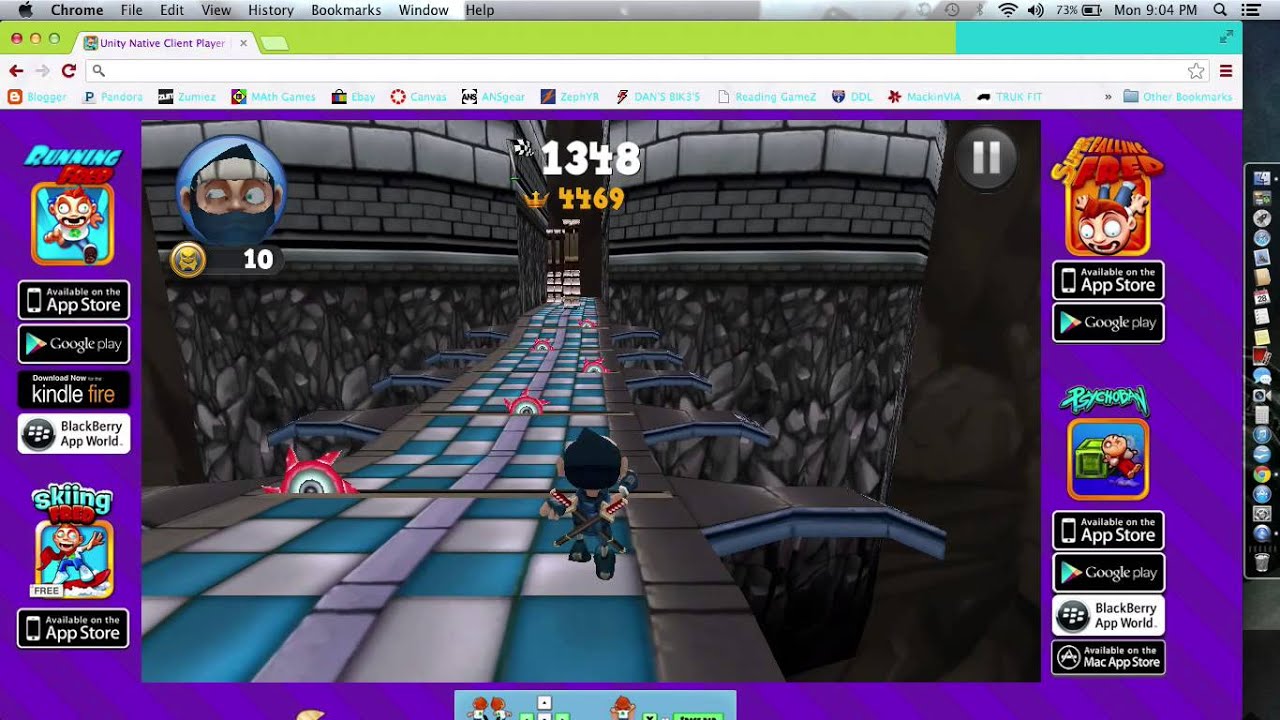Click the volume icon in menu bar

coord(1035,10)
